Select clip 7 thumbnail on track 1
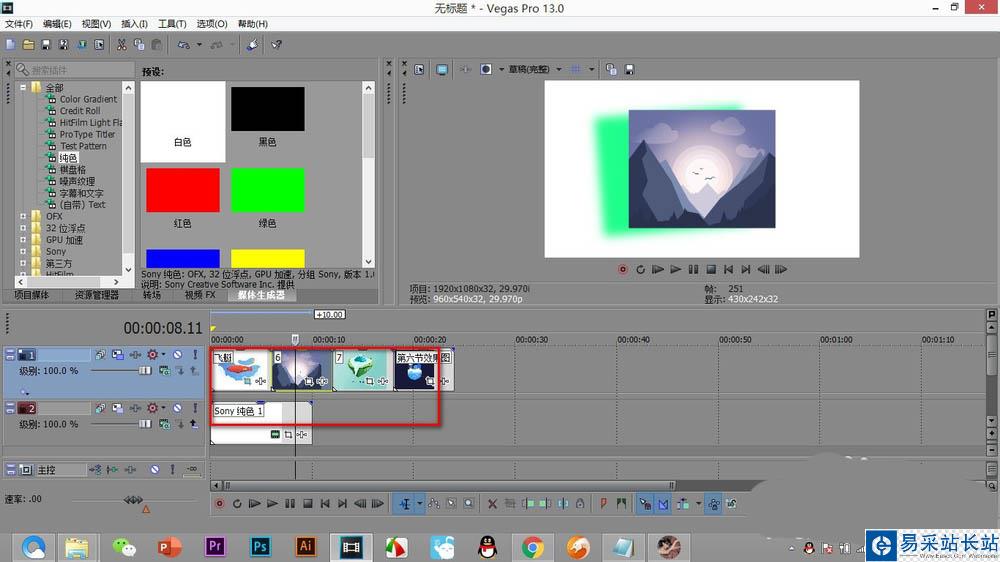 [364, 370]
